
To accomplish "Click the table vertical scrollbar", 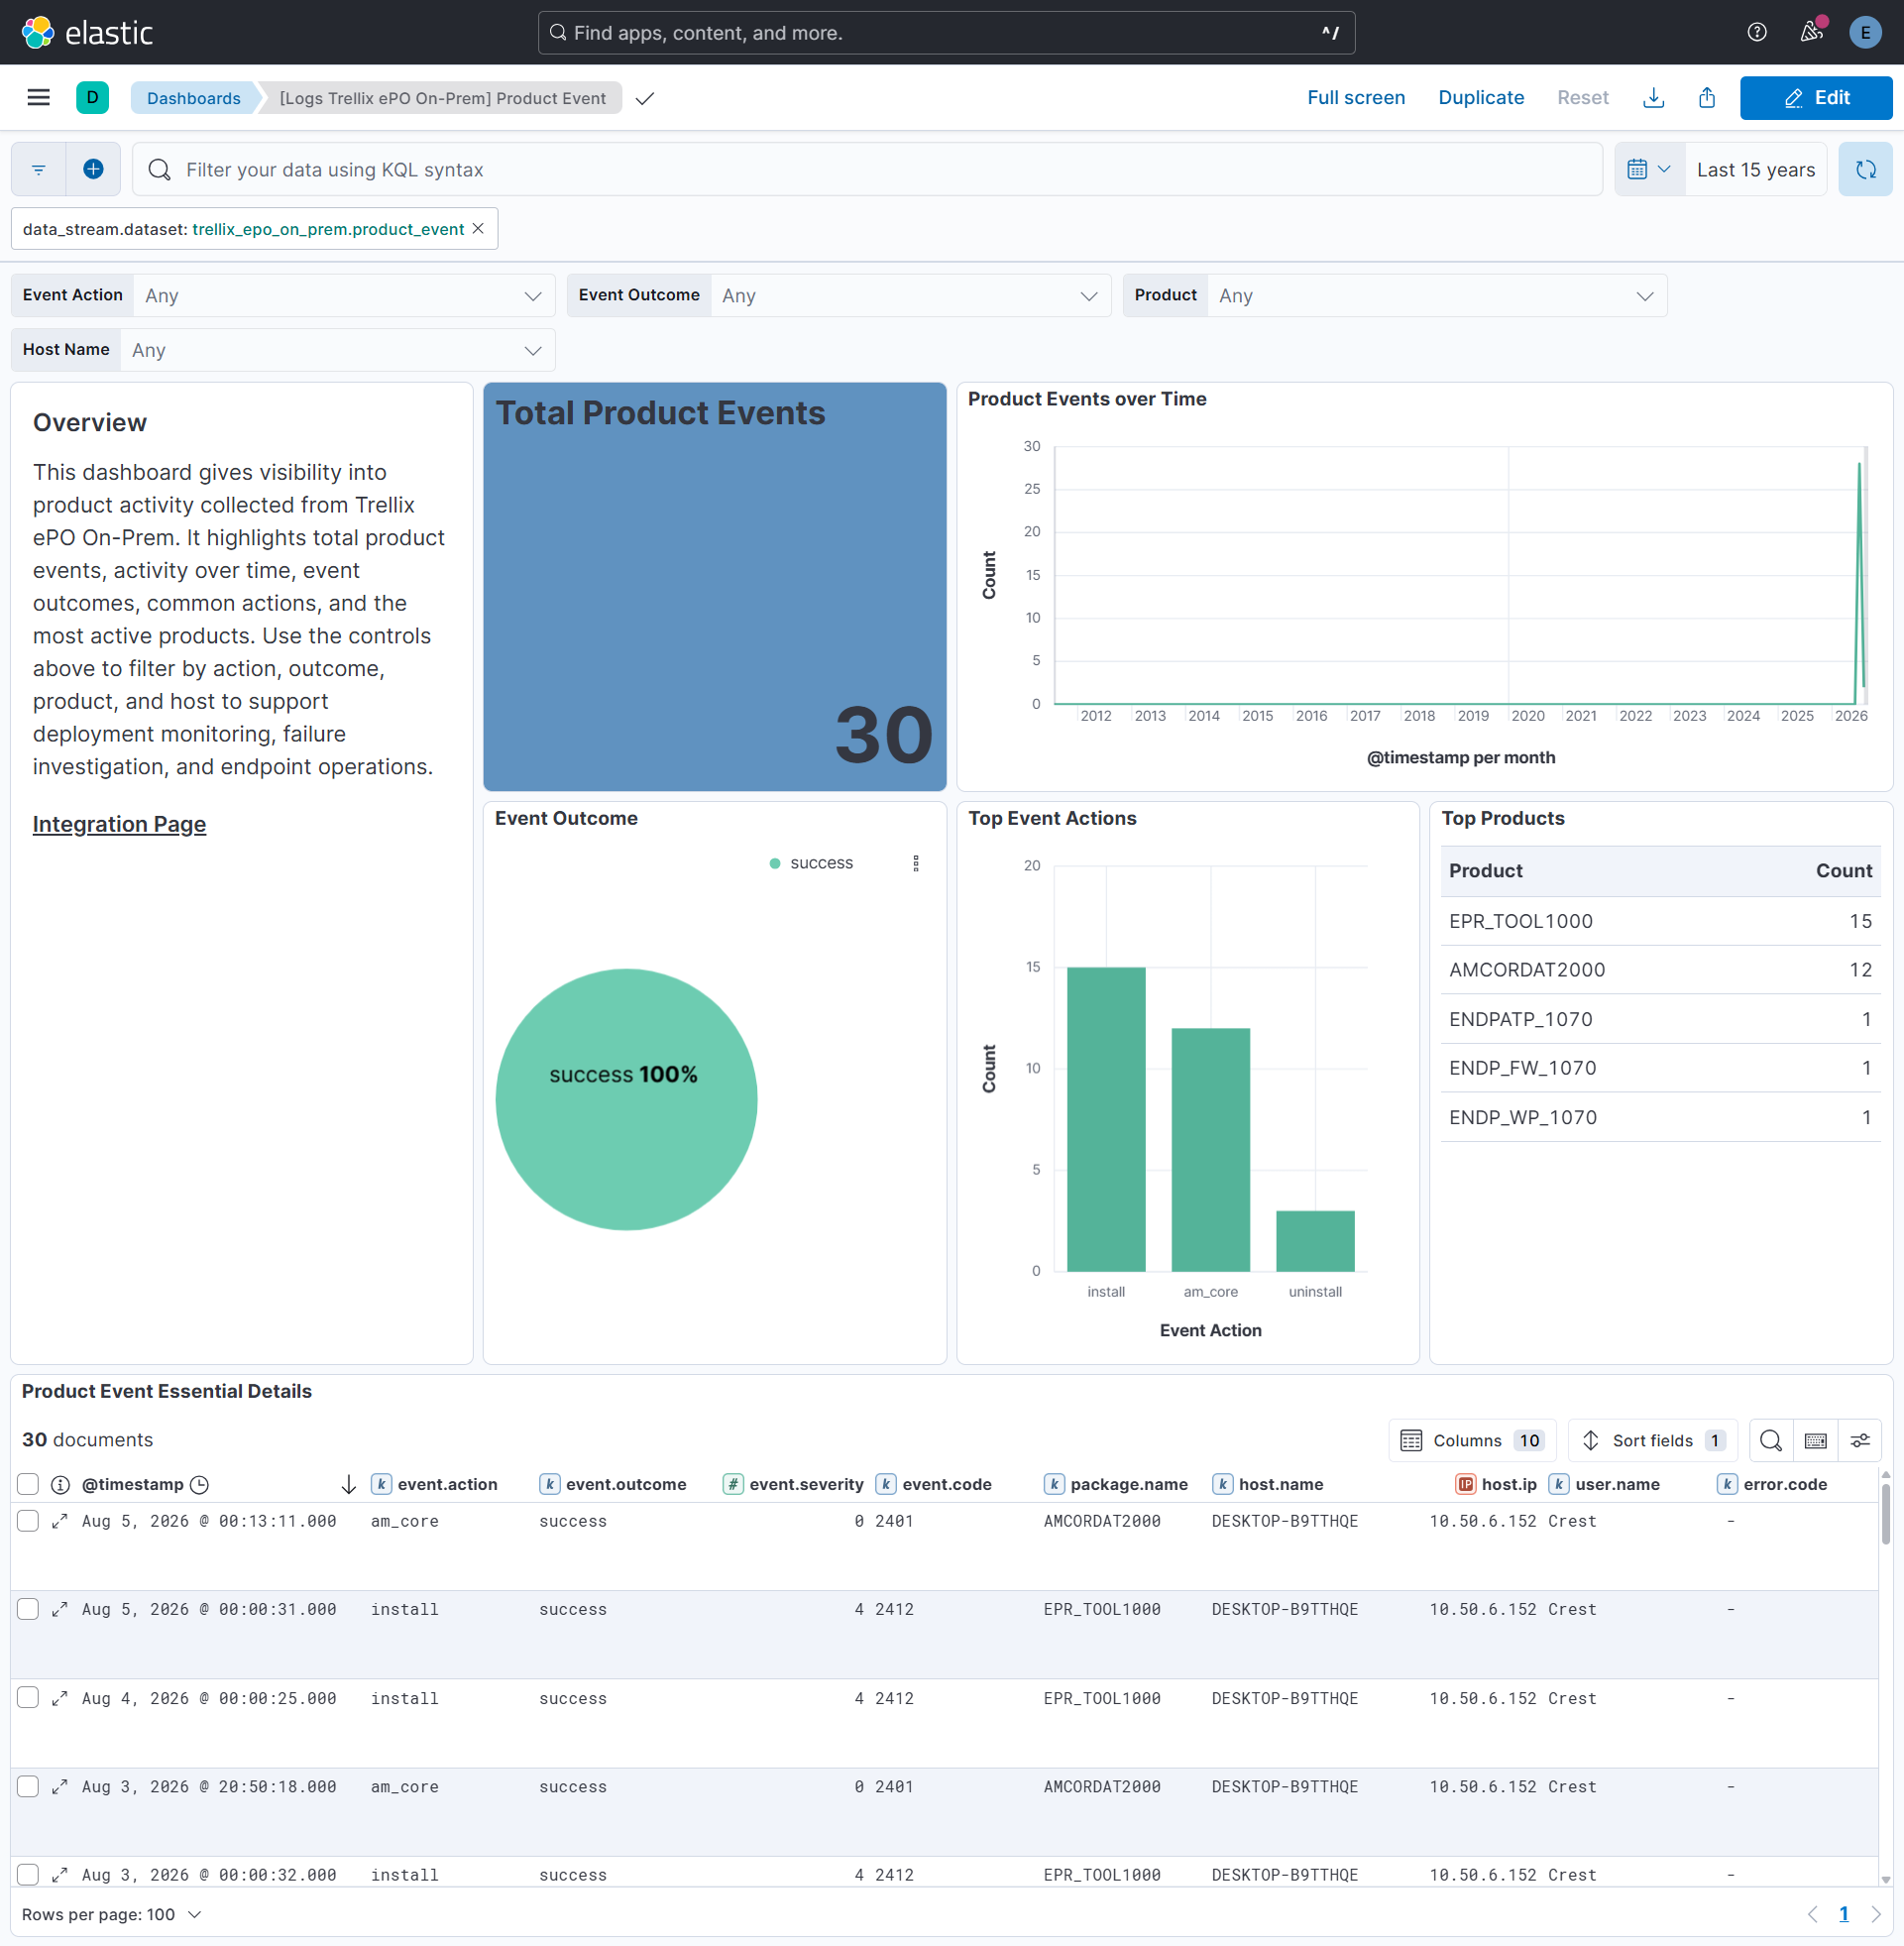I will tap(1885, 1514).
